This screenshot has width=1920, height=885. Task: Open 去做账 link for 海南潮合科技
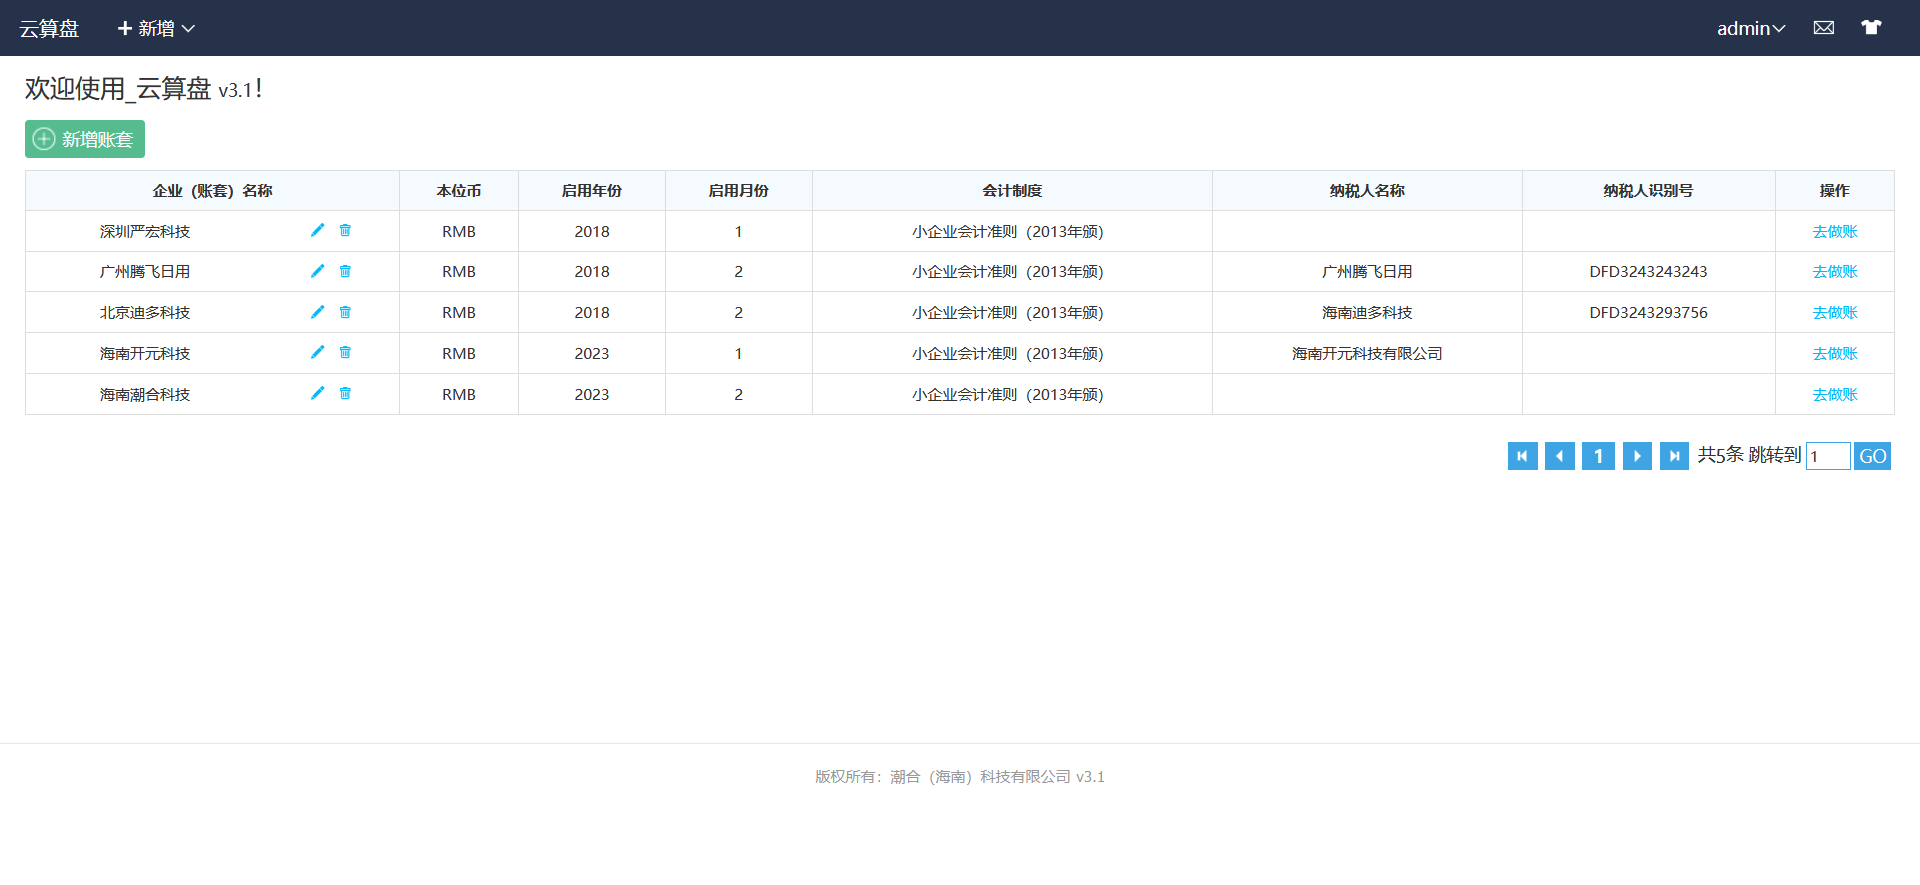coord(1834,394)
